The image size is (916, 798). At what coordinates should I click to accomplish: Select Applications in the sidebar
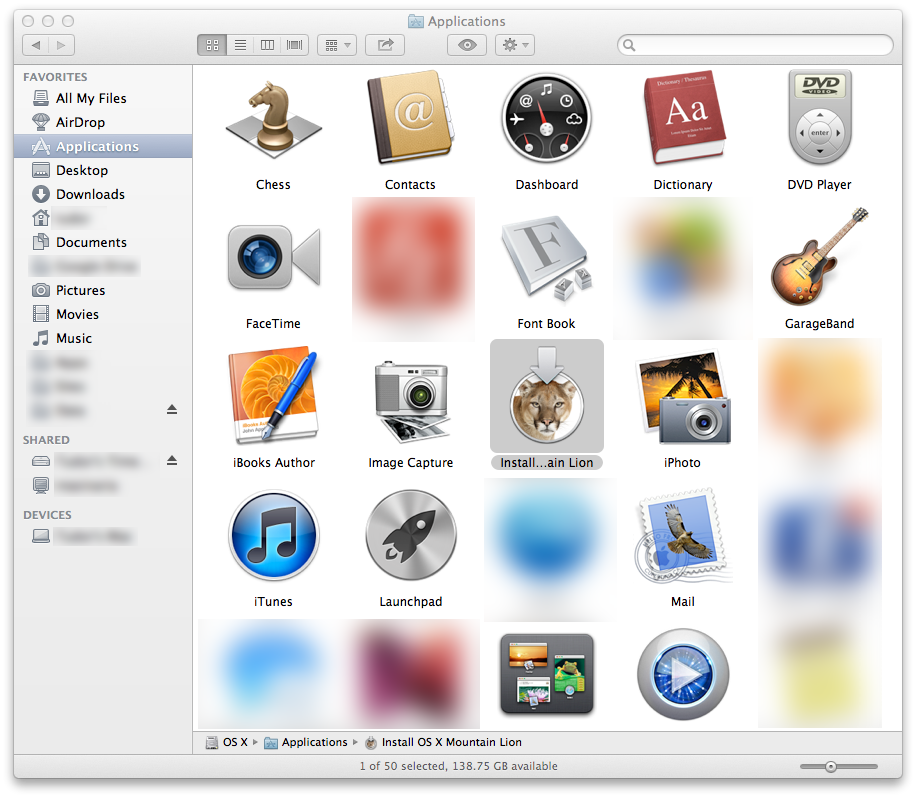pos(103,146)
